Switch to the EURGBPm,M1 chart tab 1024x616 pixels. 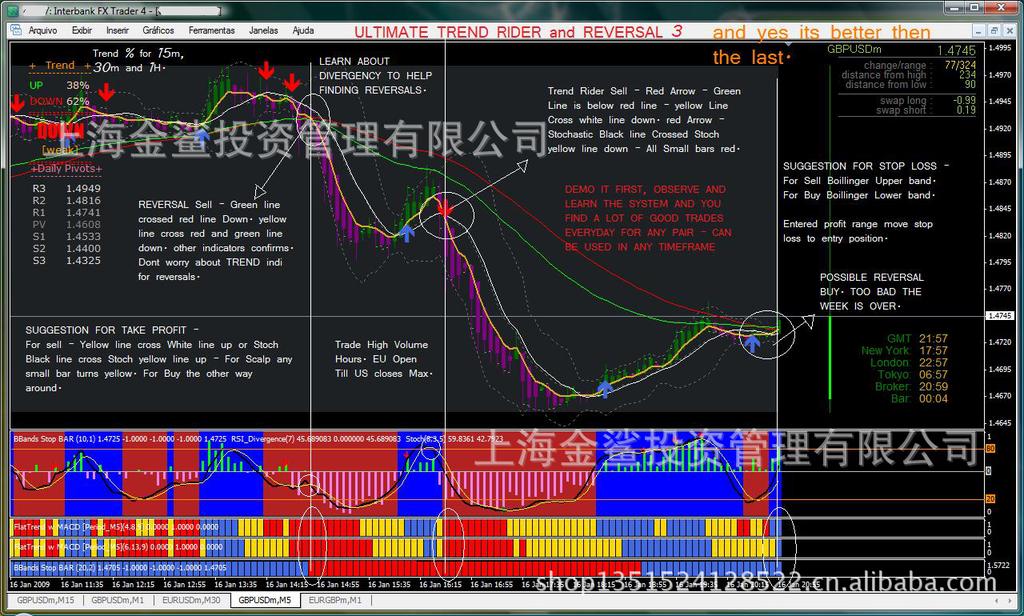pyautogui.click(x=334, y=600)
